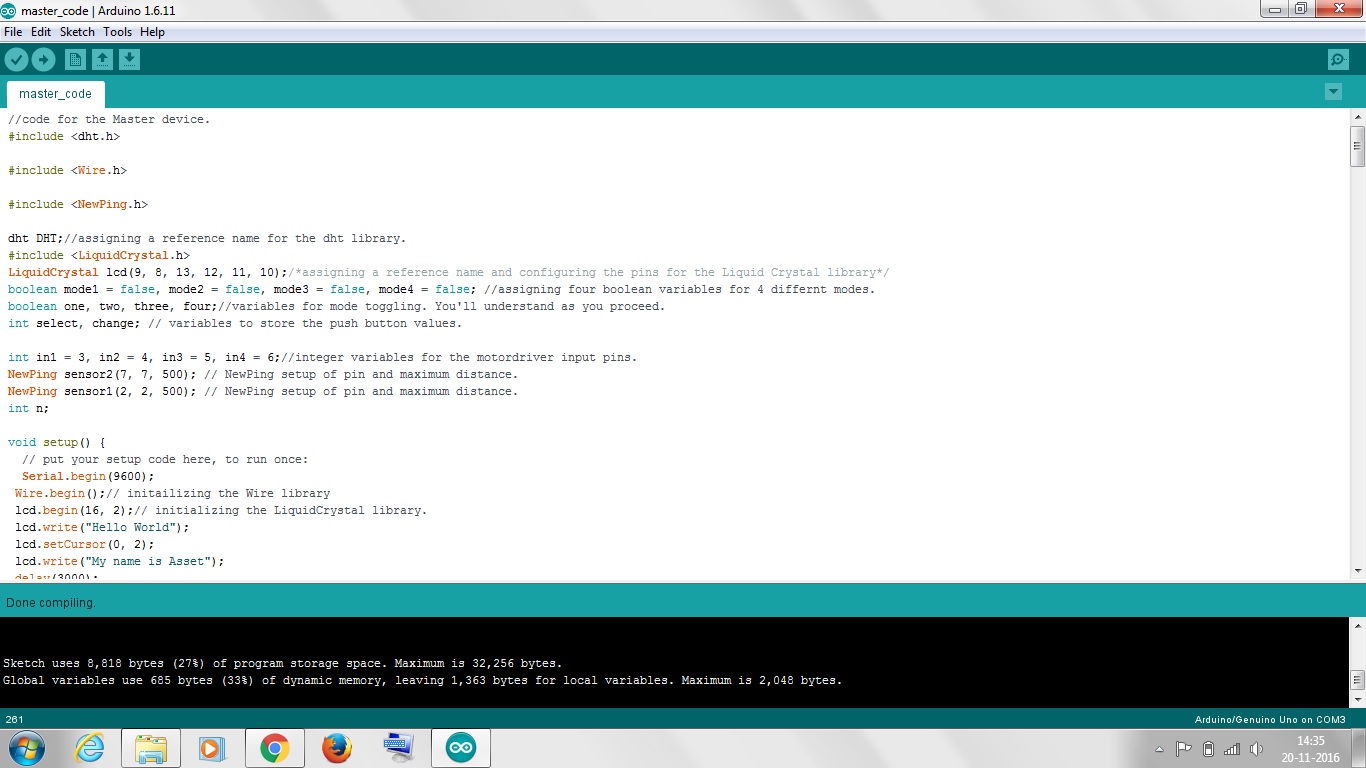Open Windows Explorer folder taskbar icon
1366x768 pixels.
click(x=151, y=748)
